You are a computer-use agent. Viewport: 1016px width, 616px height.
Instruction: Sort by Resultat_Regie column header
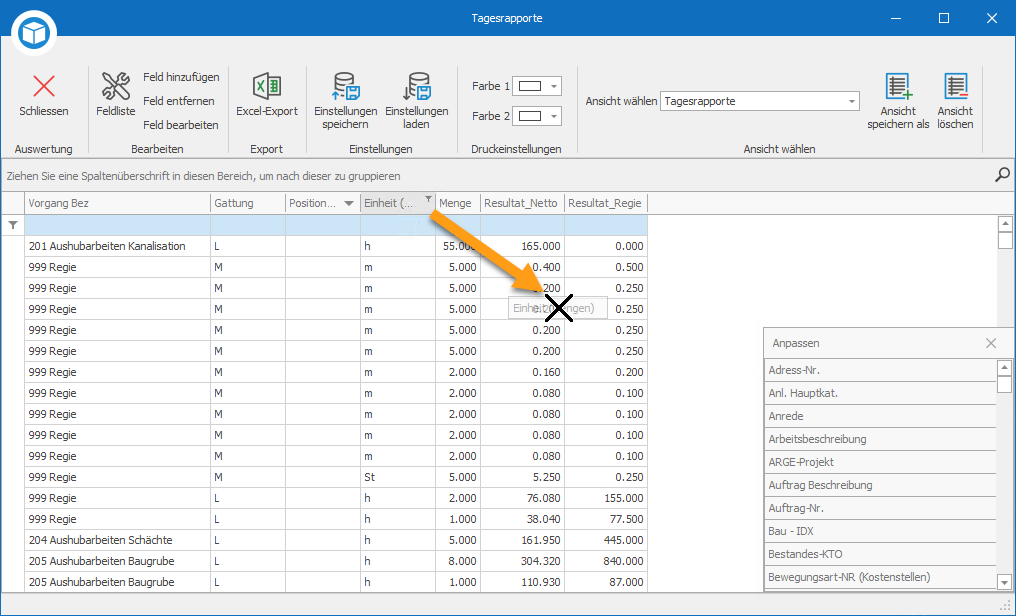click(606, 203)
